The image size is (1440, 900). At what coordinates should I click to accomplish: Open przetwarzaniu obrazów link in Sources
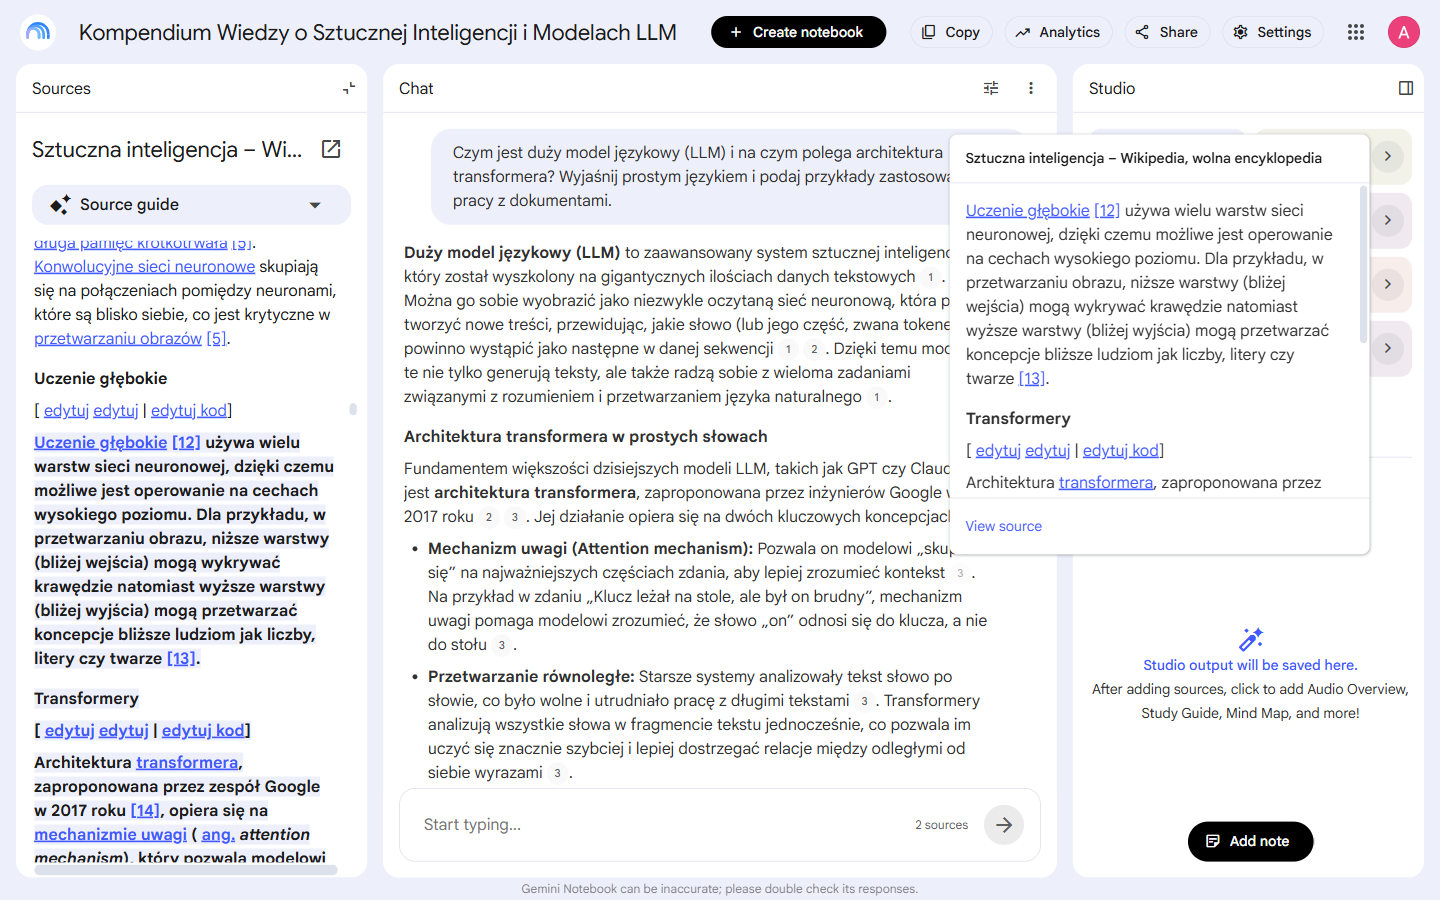click(118, 338)
